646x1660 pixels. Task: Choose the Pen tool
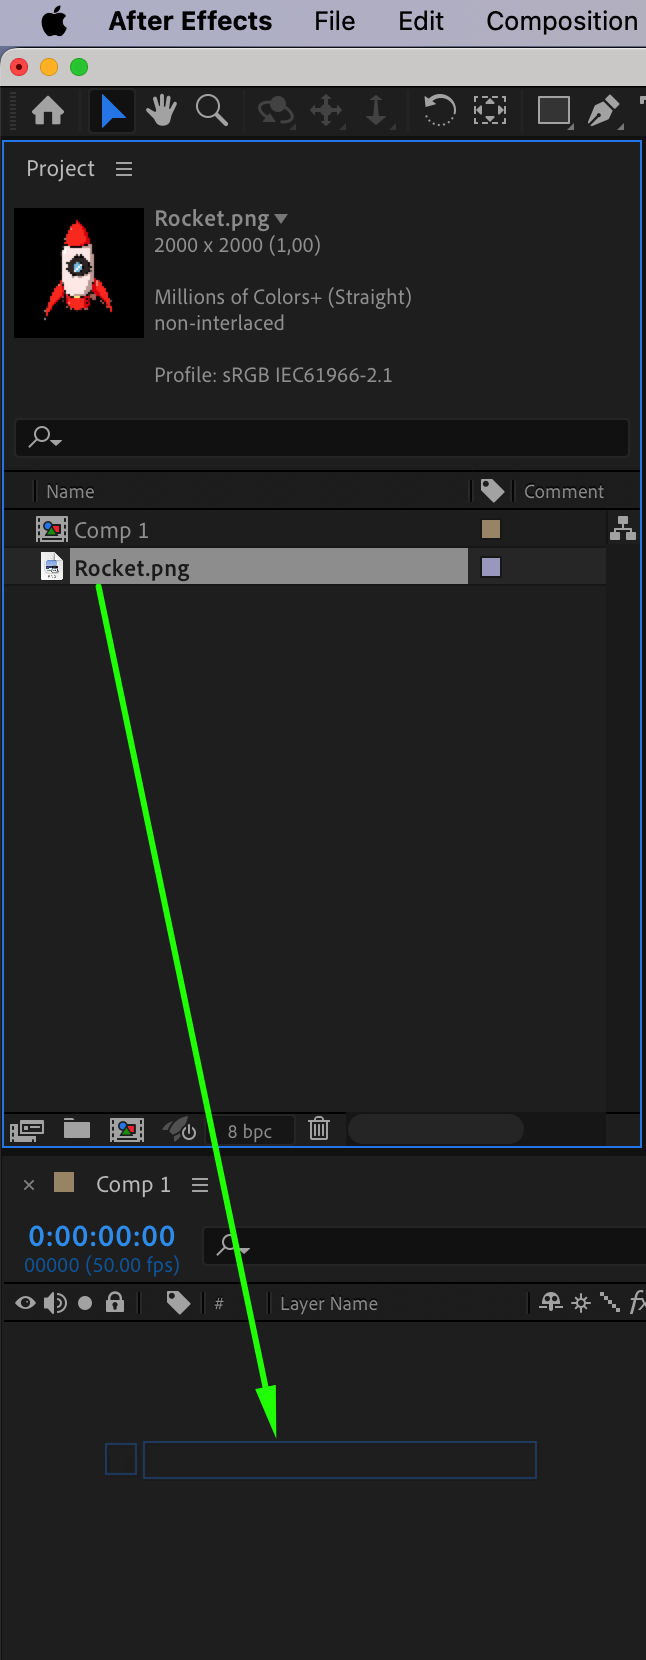point(603,110)
